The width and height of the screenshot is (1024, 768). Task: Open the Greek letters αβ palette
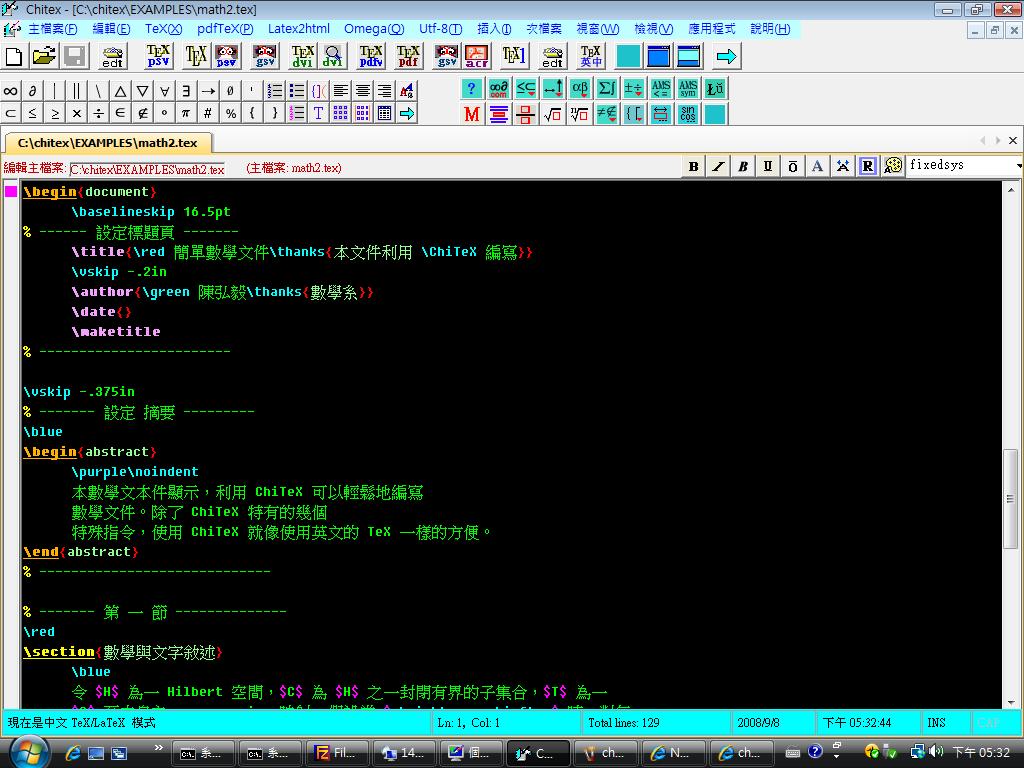click(x=579, y=88)
